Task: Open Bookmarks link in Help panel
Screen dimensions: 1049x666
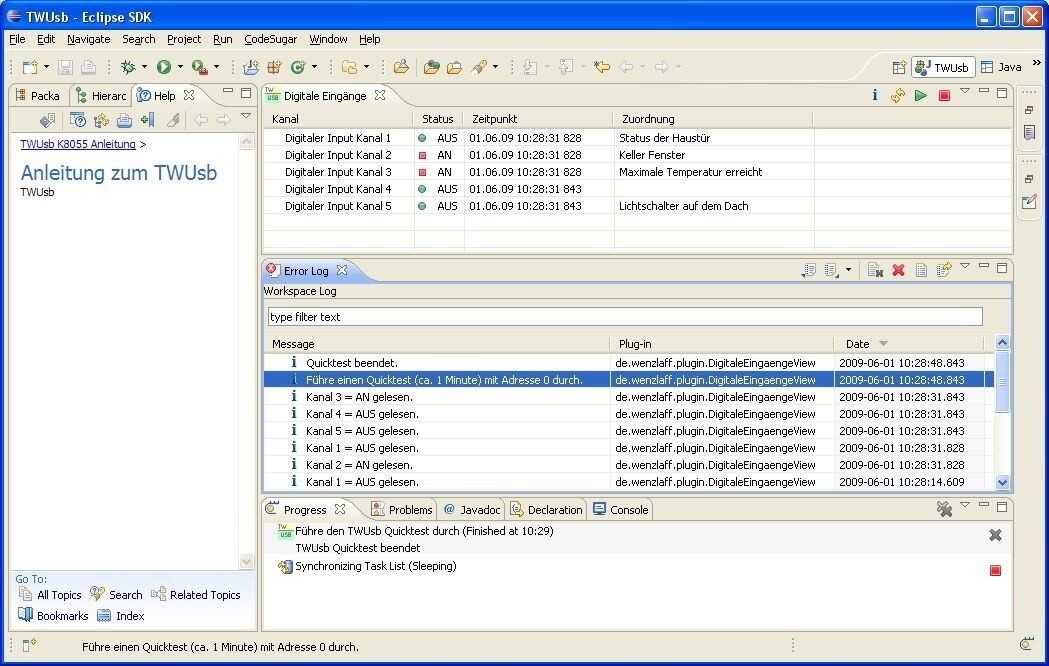Action: click(54, 615)
